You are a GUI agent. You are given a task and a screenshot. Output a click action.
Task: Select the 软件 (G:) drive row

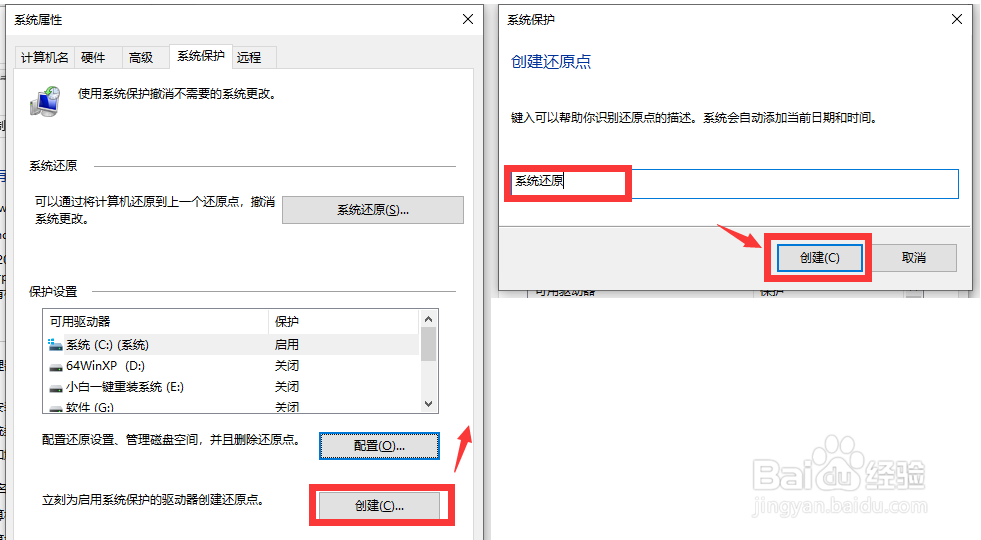[x=231, y=406]
